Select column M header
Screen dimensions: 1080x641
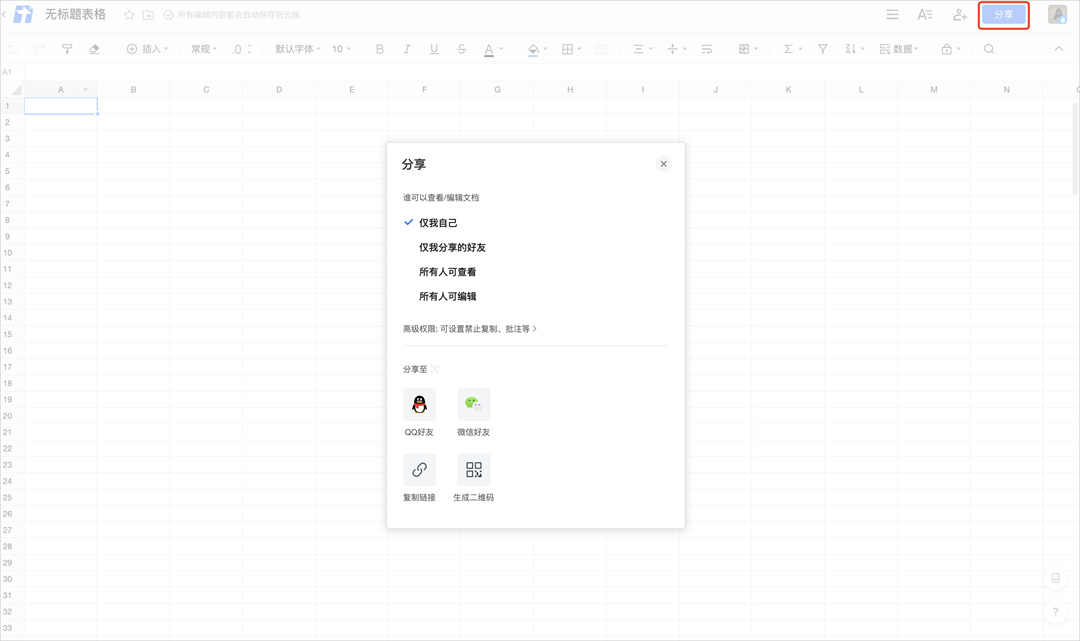coord(934,90)
